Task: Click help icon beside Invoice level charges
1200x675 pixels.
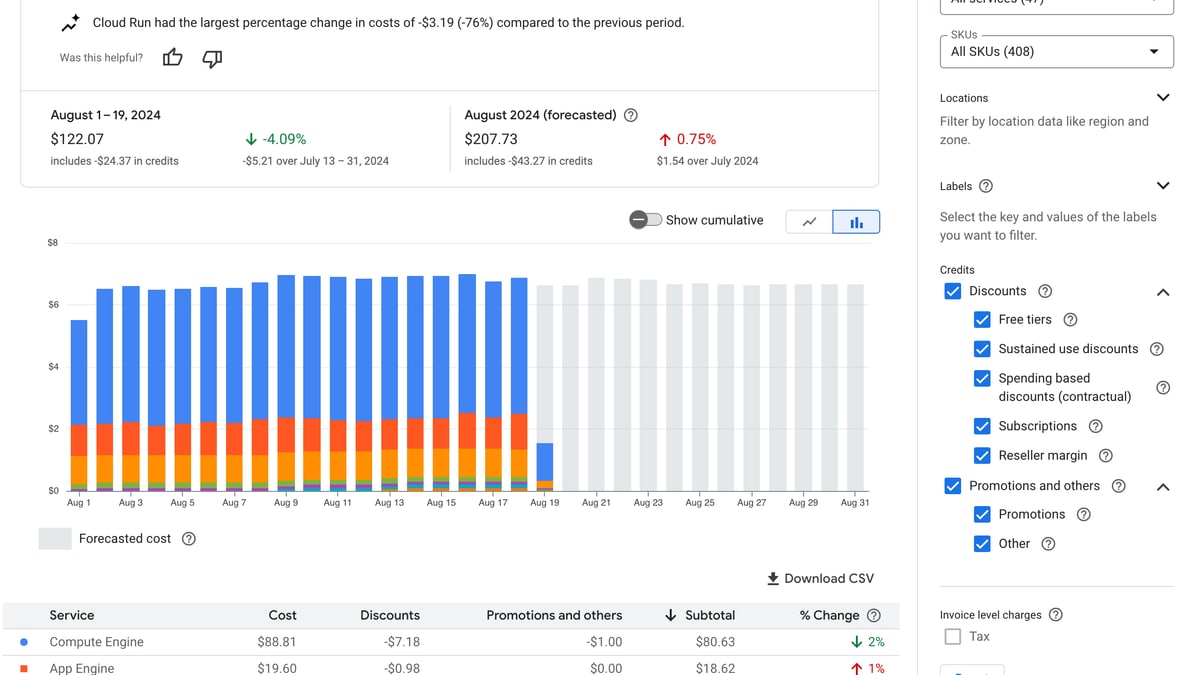Action: coord(1056,615)
